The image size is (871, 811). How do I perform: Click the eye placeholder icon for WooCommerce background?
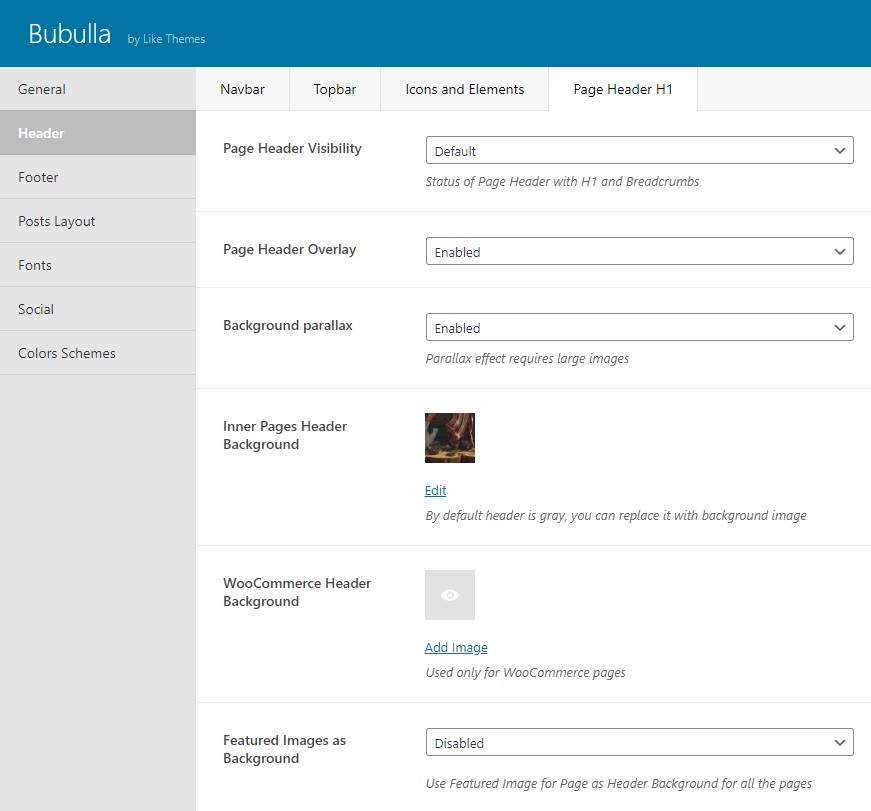point(449,595)
